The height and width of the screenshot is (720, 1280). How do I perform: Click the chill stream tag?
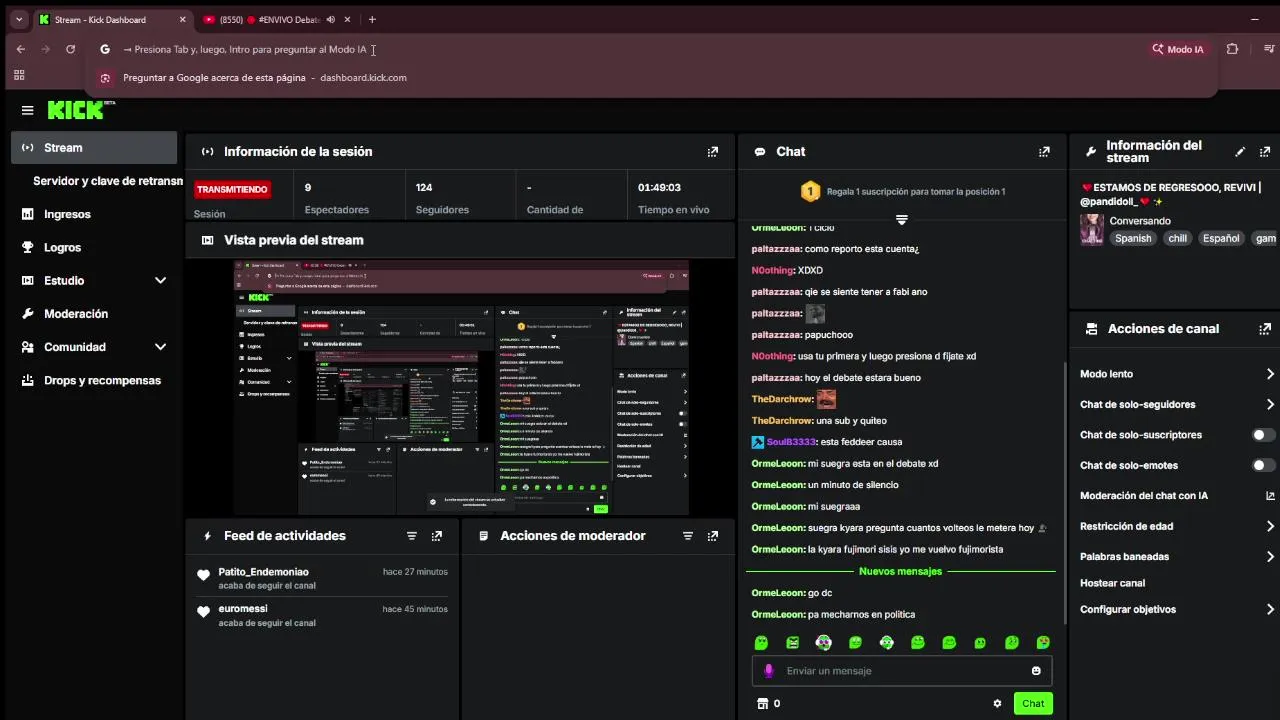coord(1177,239)
